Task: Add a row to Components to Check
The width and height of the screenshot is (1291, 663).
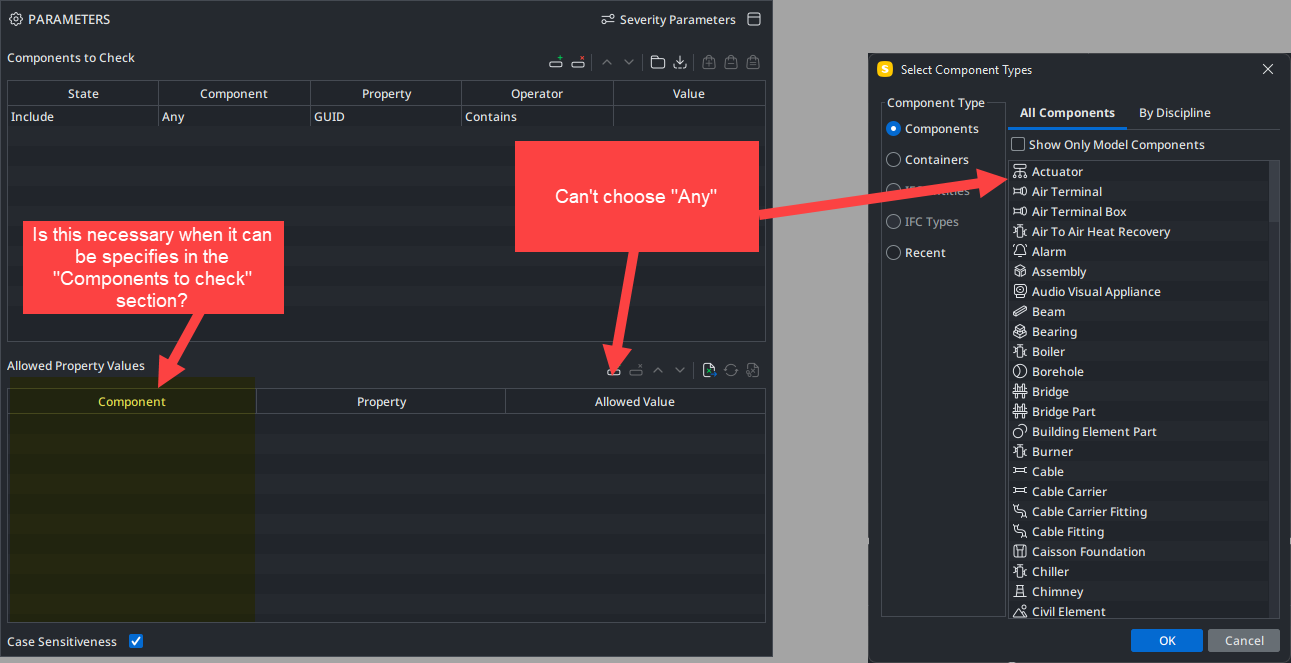Action: 556,62
